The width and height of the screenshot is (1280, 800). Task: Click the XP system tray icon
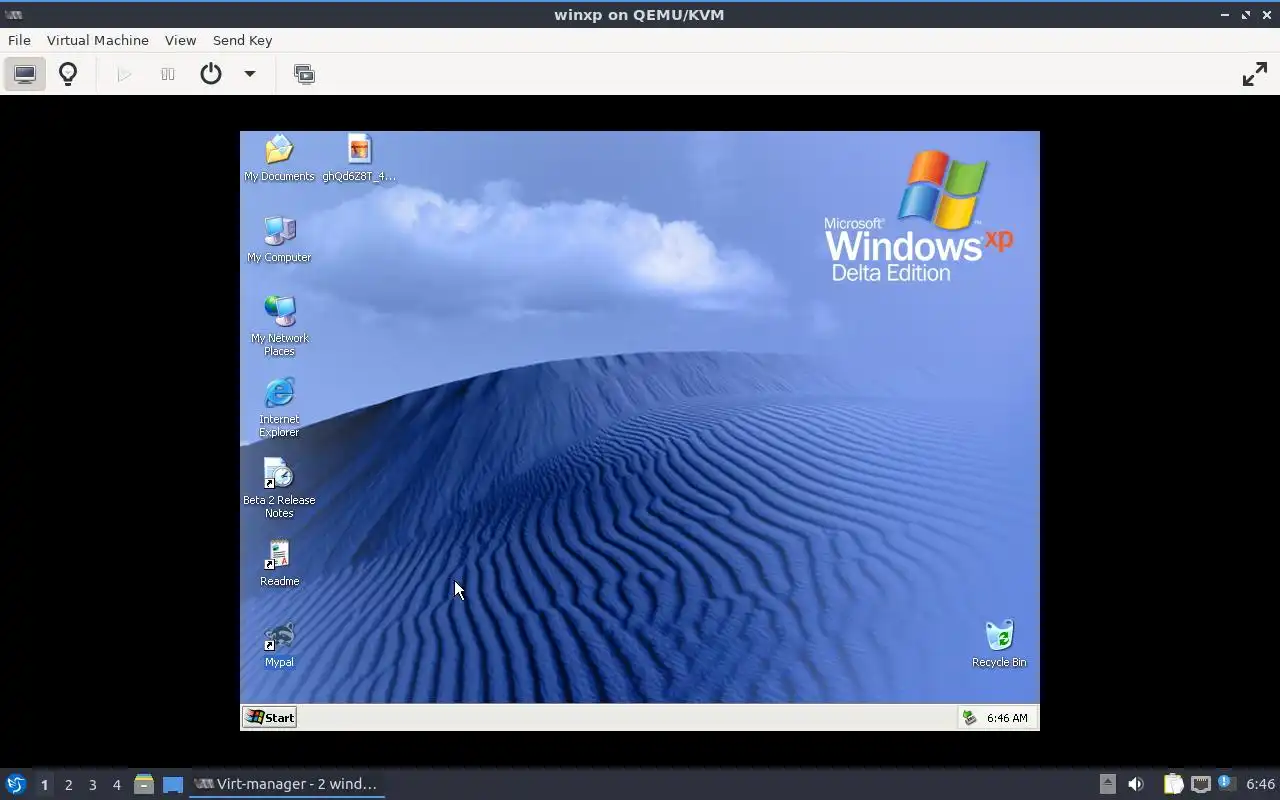point(968,718)
